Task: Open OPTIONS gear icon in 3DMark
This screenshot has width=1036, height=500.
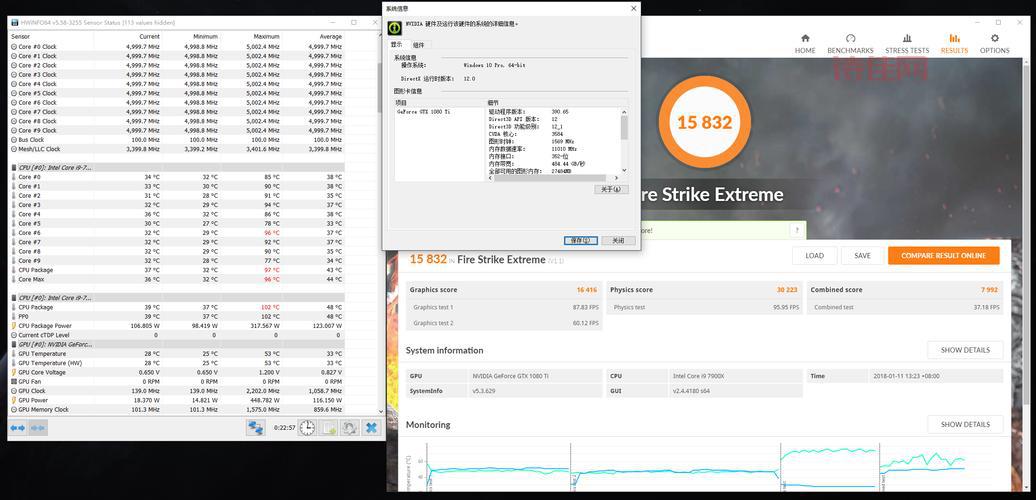Action: (x=994, y=38)
